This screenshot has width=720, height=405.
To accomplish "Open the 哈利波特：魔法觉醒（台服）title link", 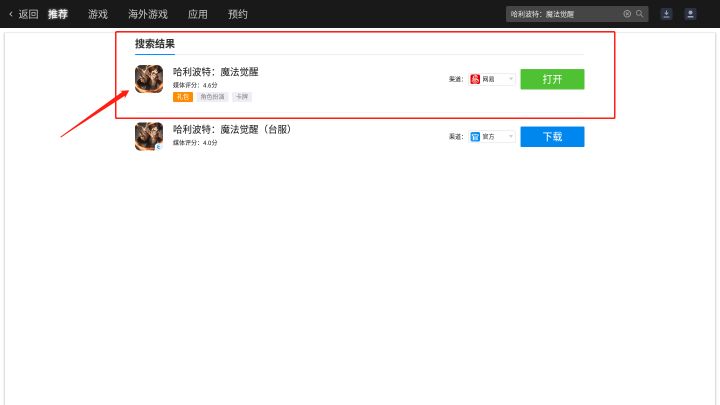I will point(232,129).
